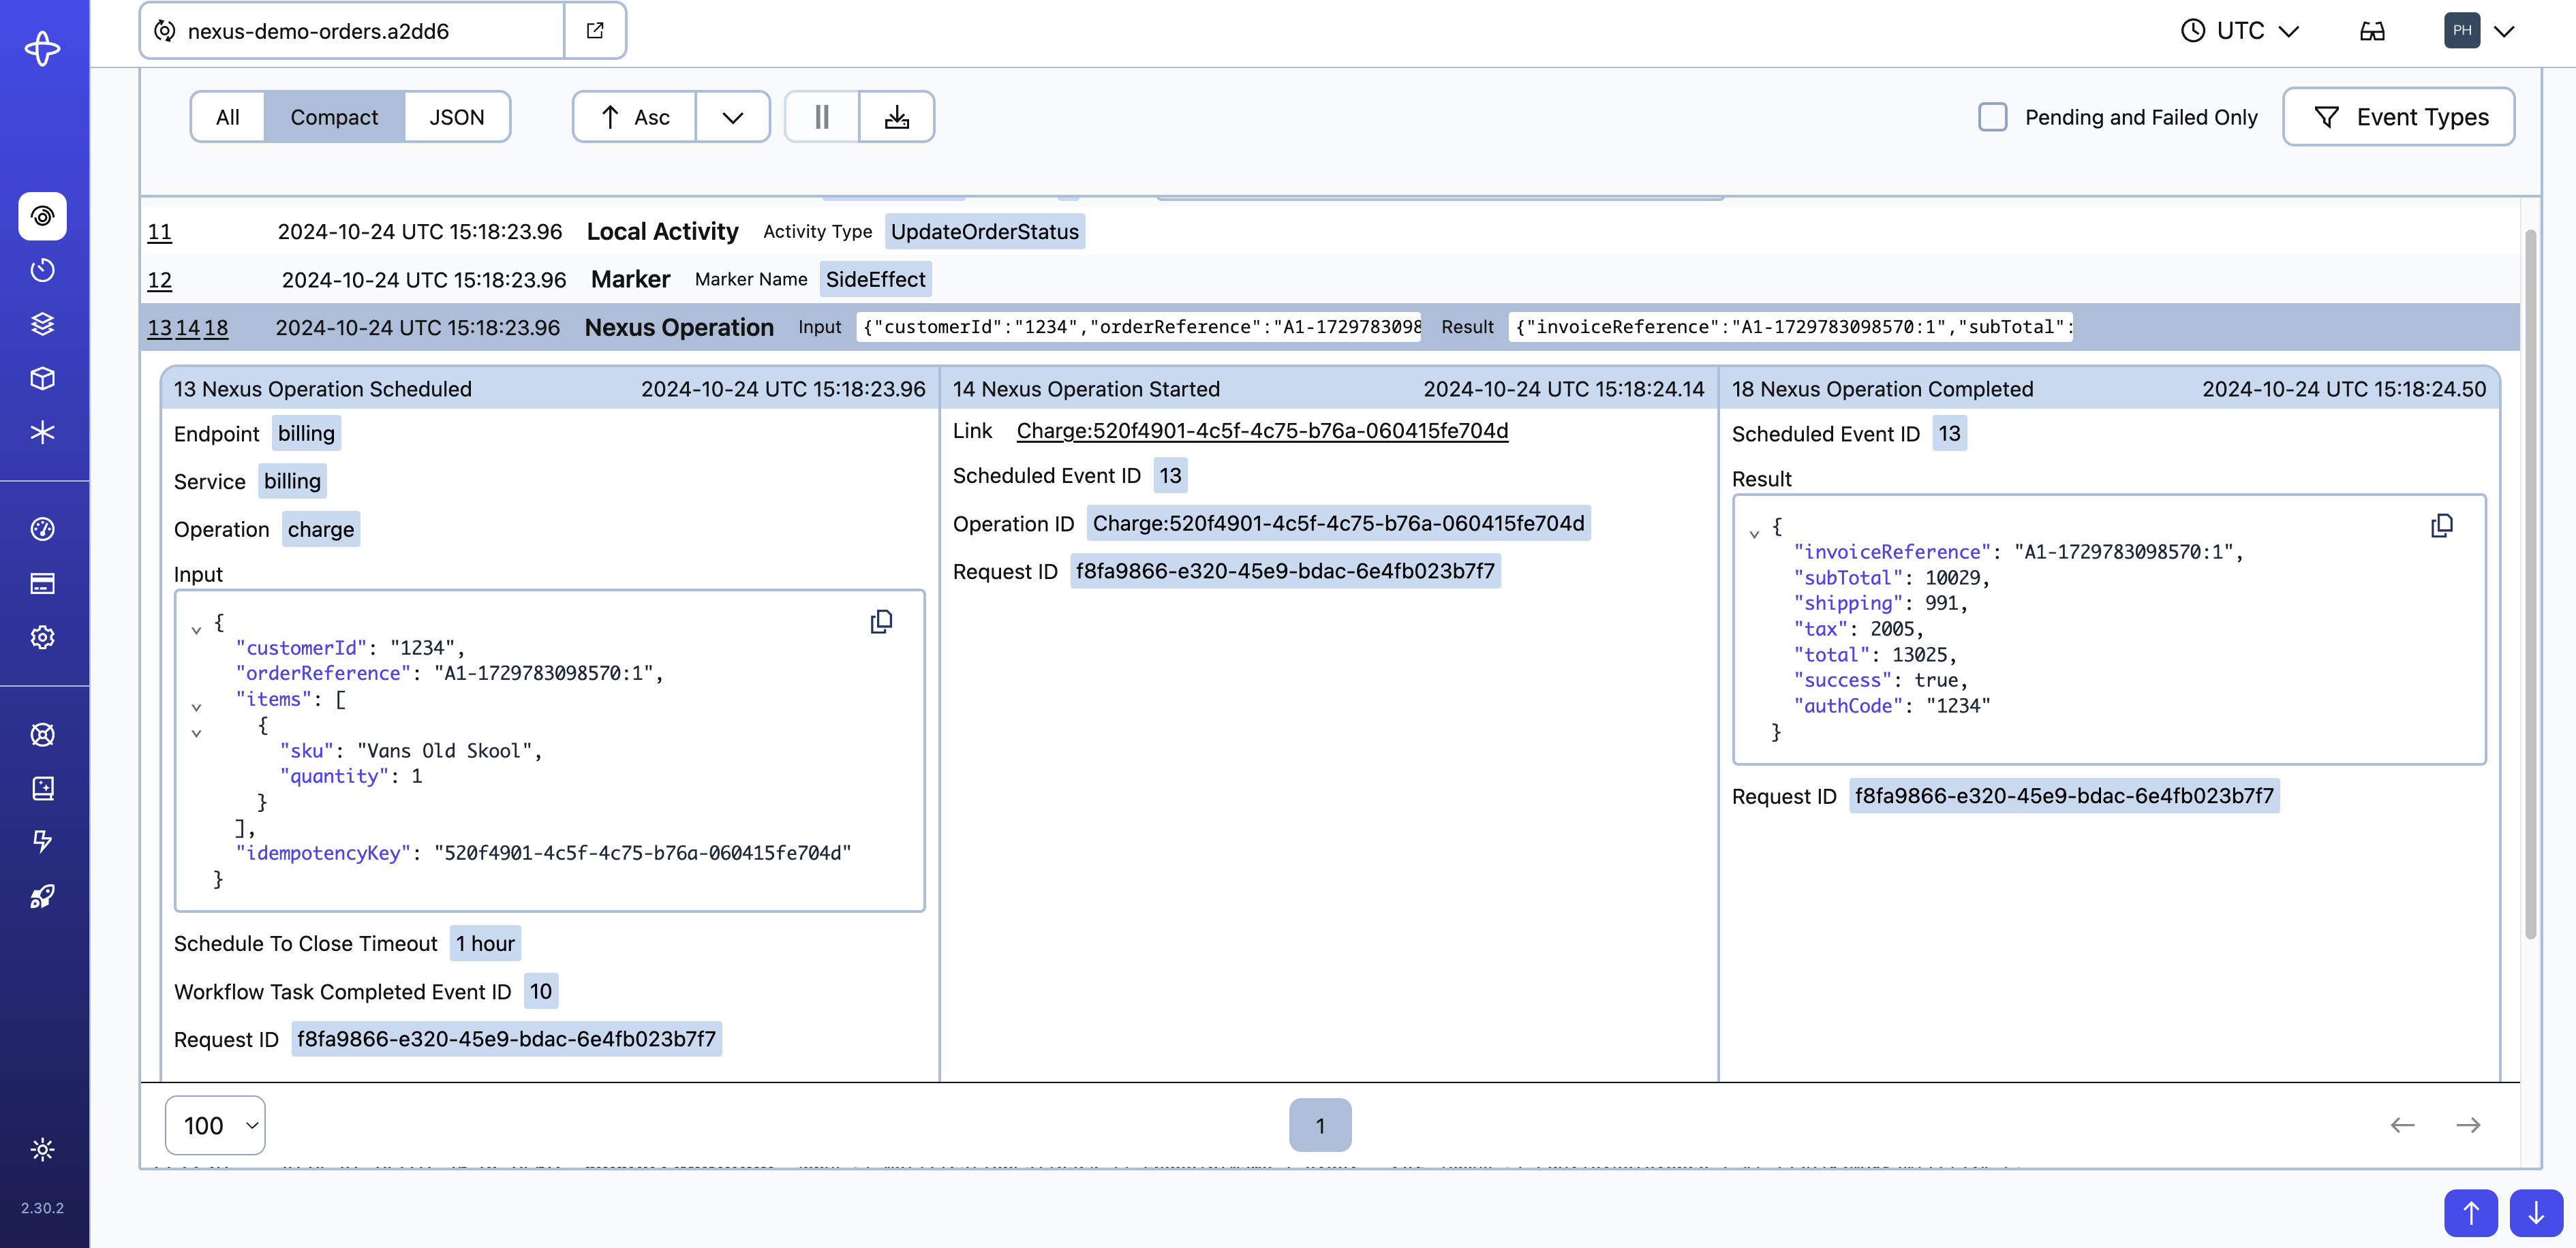
Task: Jump to top with up arrow button
Action: pyautogui.click(x=2471, y=1214)
